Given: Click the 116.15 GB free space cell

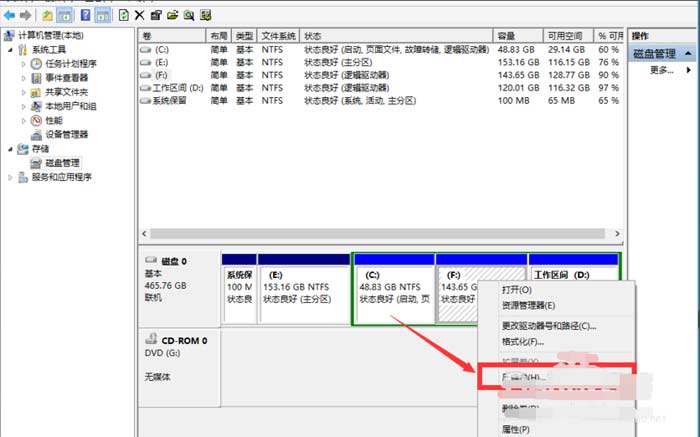Looking at the screenshot, I should [569, 62].
